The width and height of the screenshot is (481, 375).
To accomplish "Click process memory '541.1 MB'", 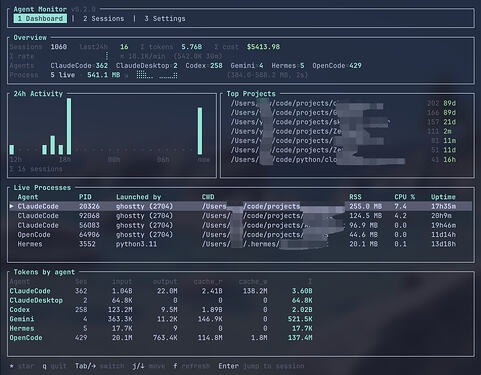I will point(104,75).
